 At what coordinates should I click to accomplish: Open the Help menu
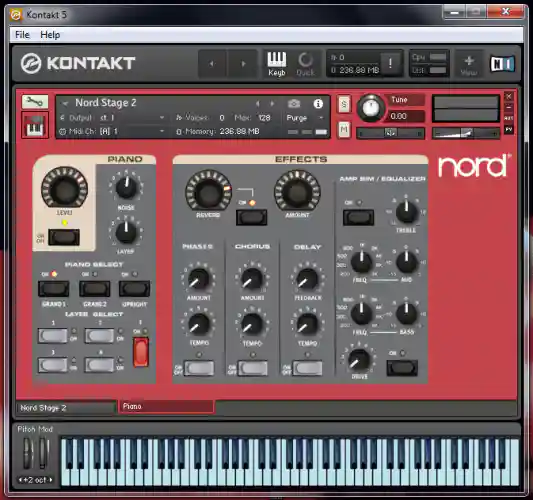click(x=50, y=35)
